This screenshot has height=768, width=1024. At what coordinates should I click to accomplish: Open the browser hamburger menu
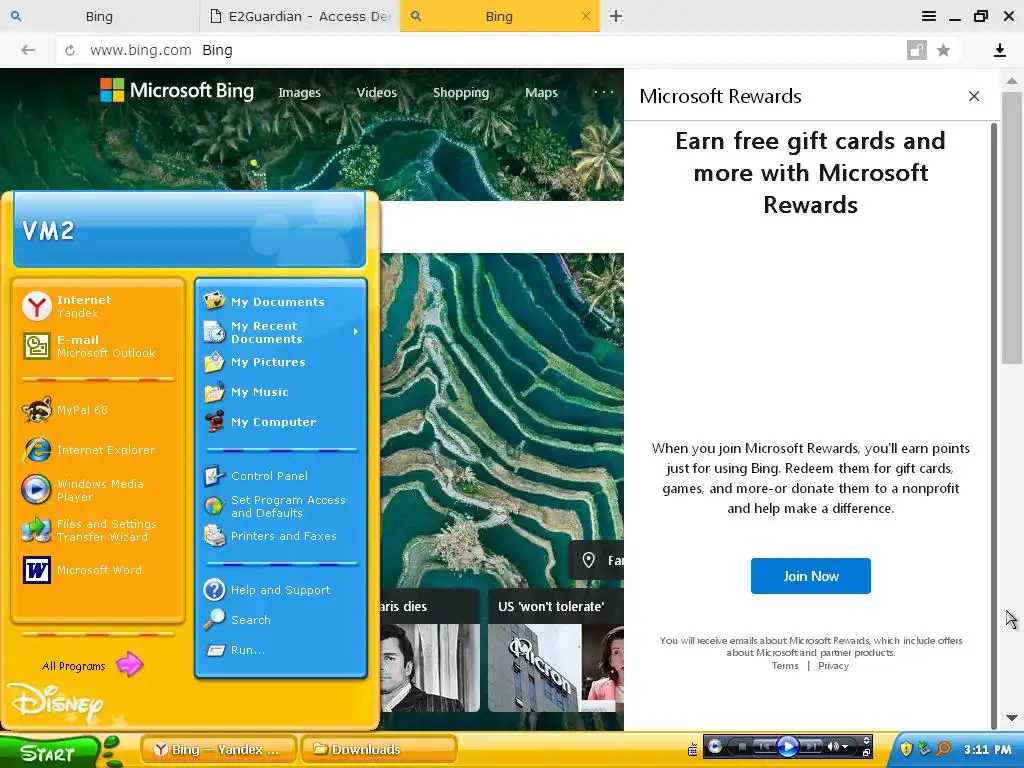[929, 16]
